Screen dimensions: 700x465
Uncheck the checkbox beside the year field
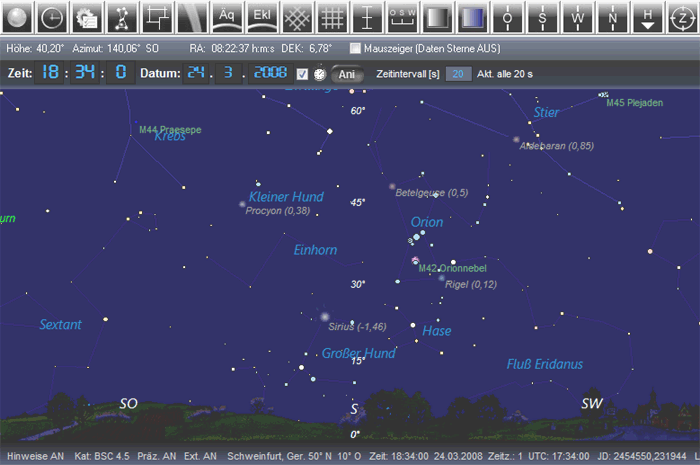coord(302,73)
